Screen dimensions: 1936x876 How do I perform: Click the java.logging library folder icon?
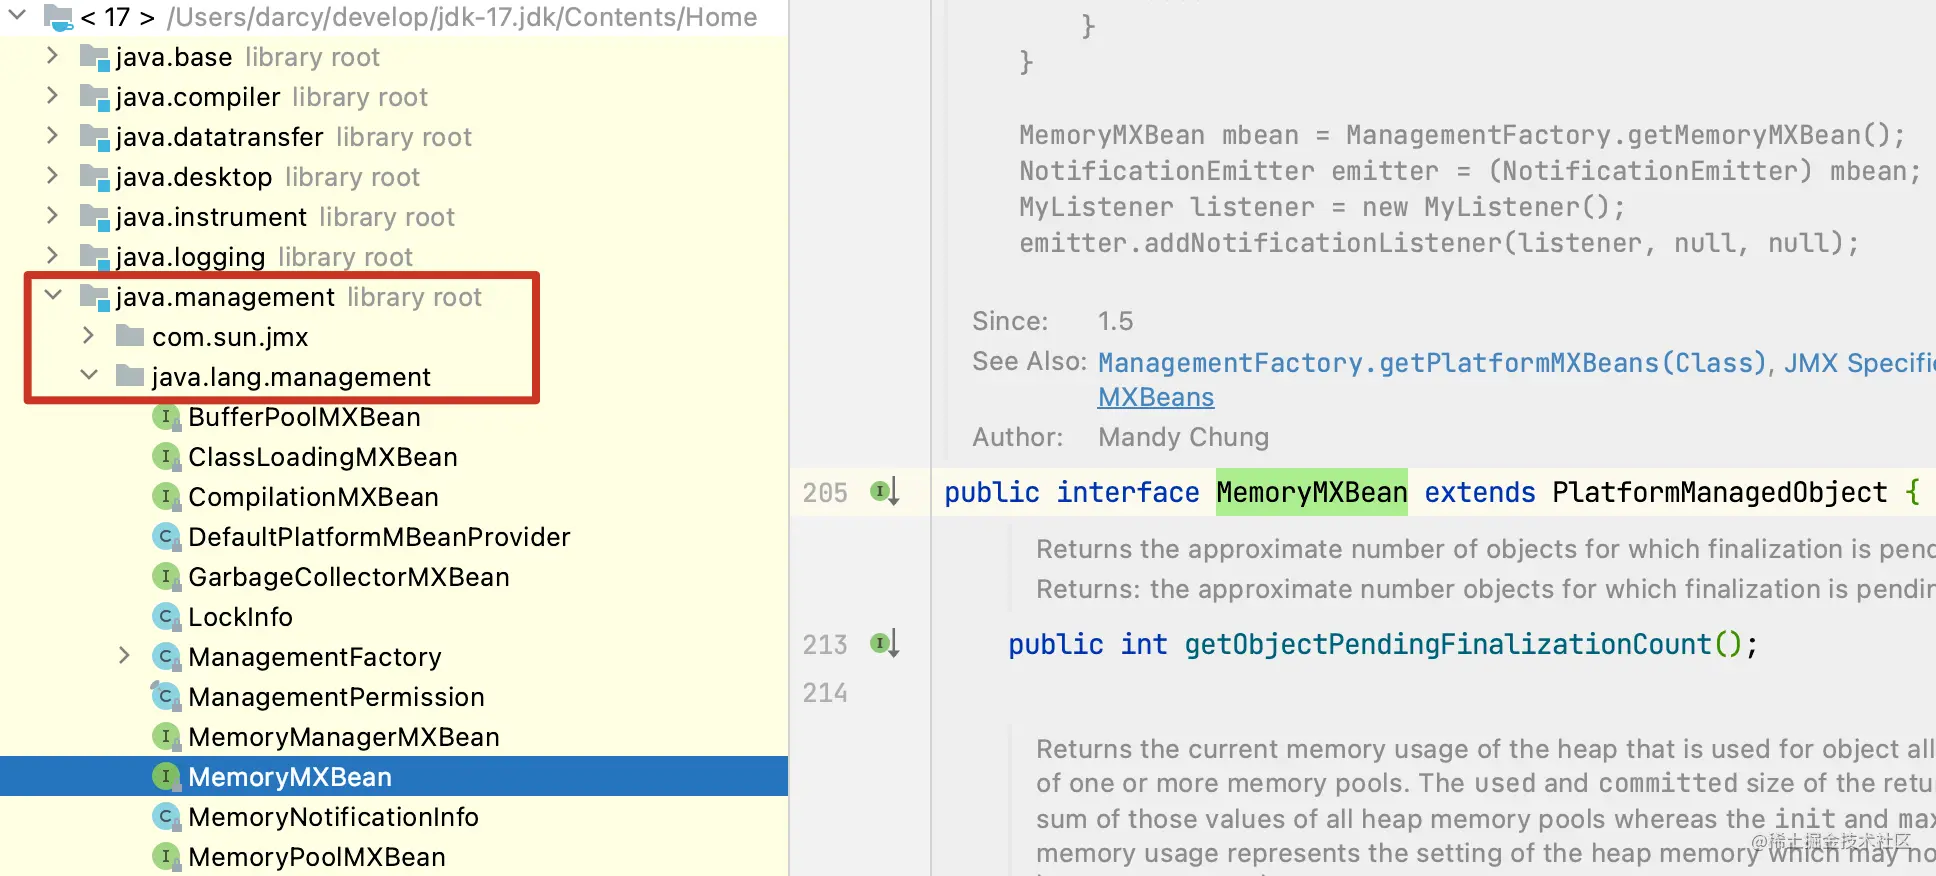pos(94,257)
